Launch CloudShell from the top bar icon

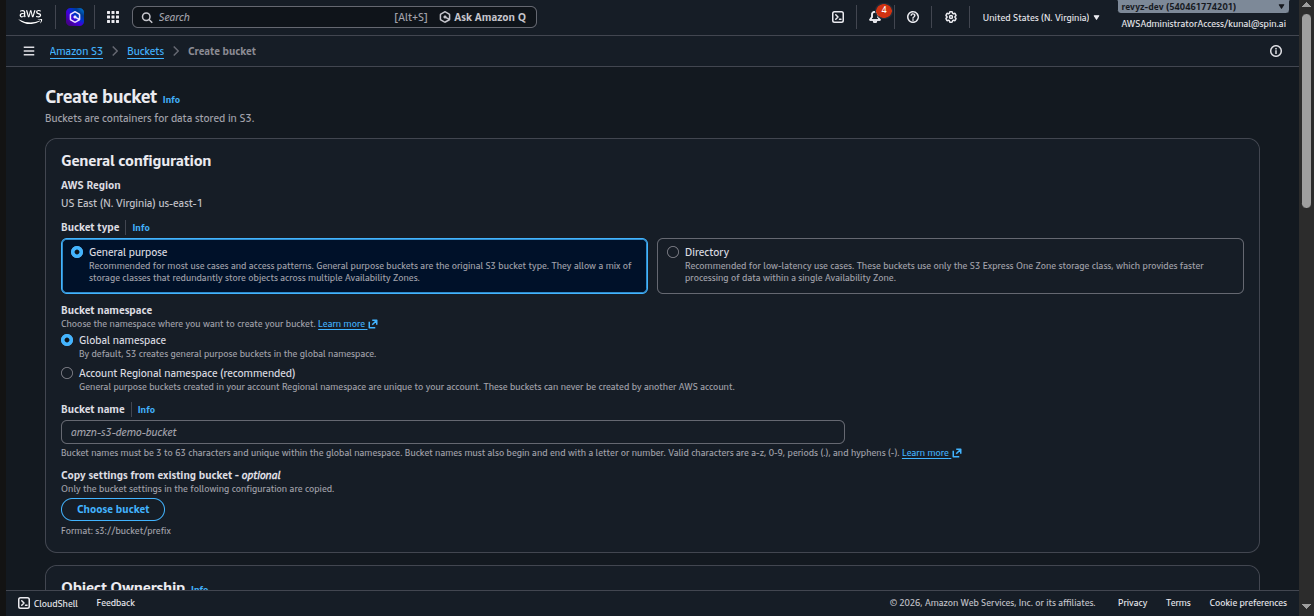coord(838,17)
